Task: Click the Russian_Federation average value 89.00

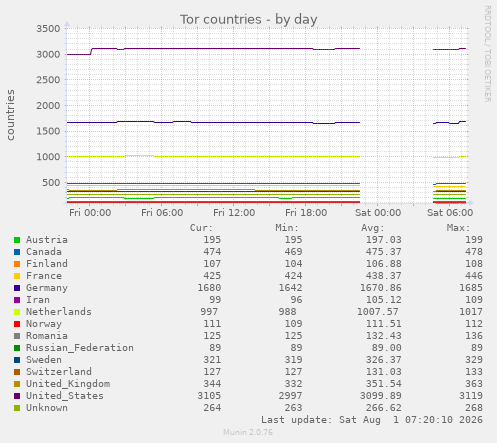Action: 387,348
